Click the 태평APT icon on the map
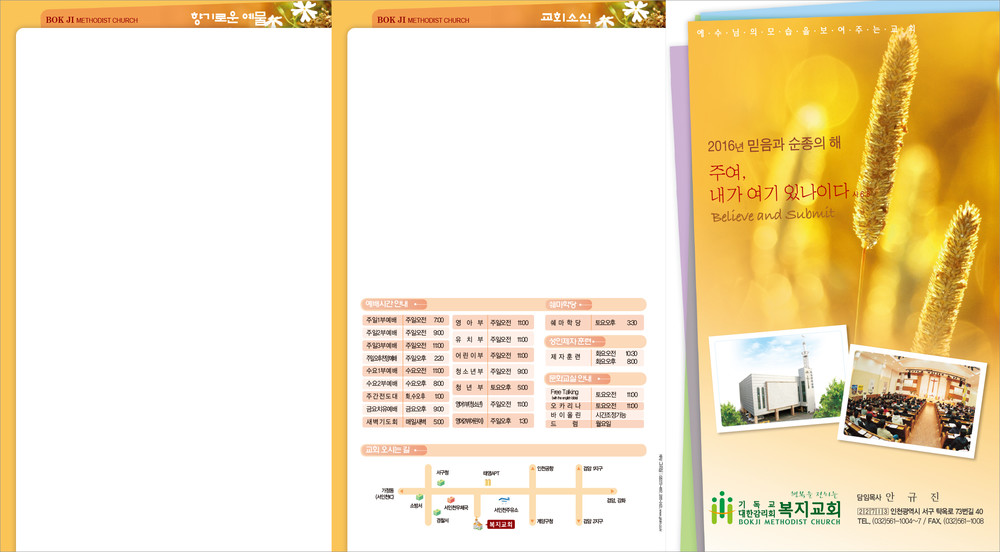This screenshot has height=552, width=1000. point(489,482)
